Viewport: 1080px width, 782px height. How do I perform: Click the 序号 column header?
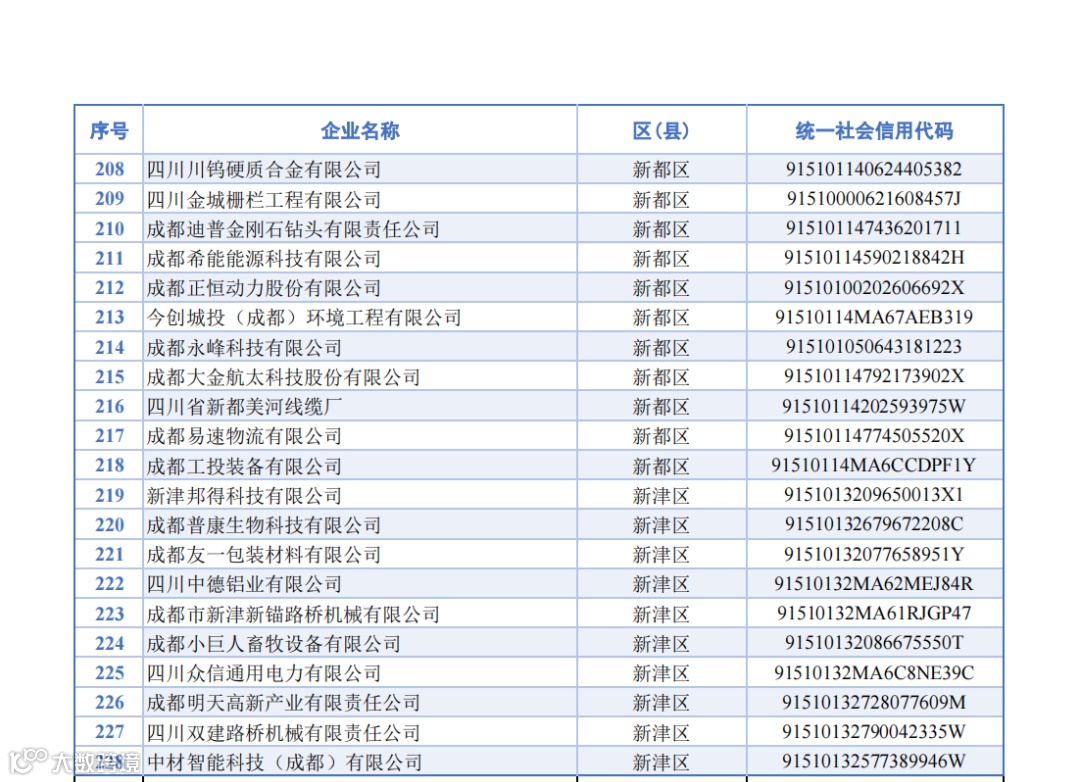(x=109, y=130)
